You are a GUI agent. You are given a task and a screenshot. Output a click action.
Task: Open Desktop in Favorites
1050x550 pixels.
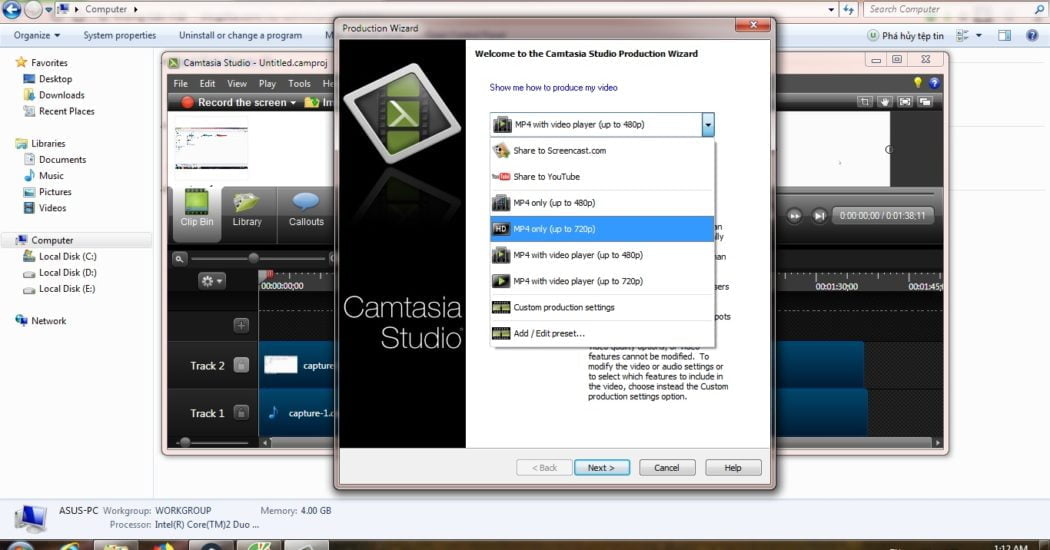56,79
